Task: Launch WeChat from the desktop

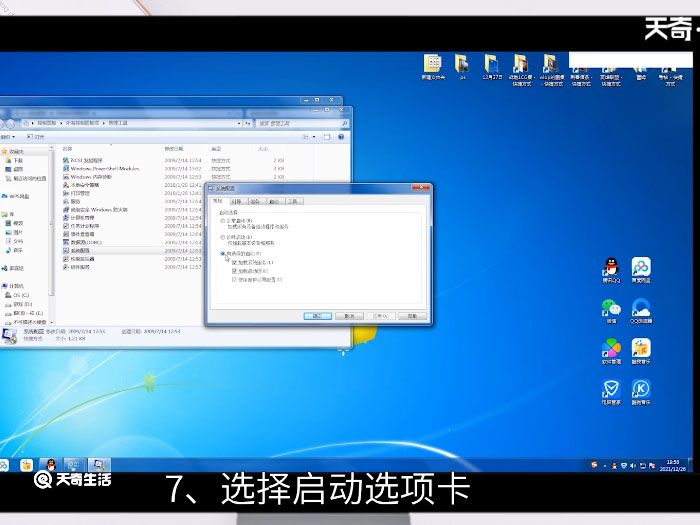Action: coord(611,311)
